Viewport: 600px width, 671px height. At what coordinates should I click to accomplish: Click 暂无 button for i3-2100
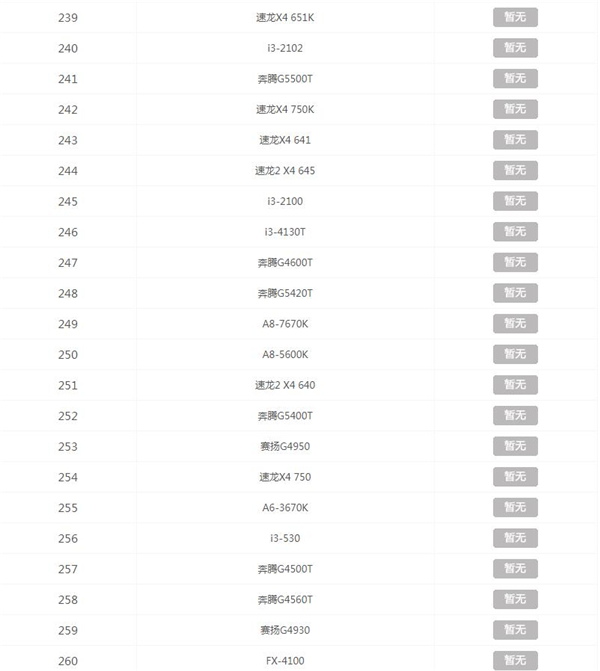pos(515,201)
